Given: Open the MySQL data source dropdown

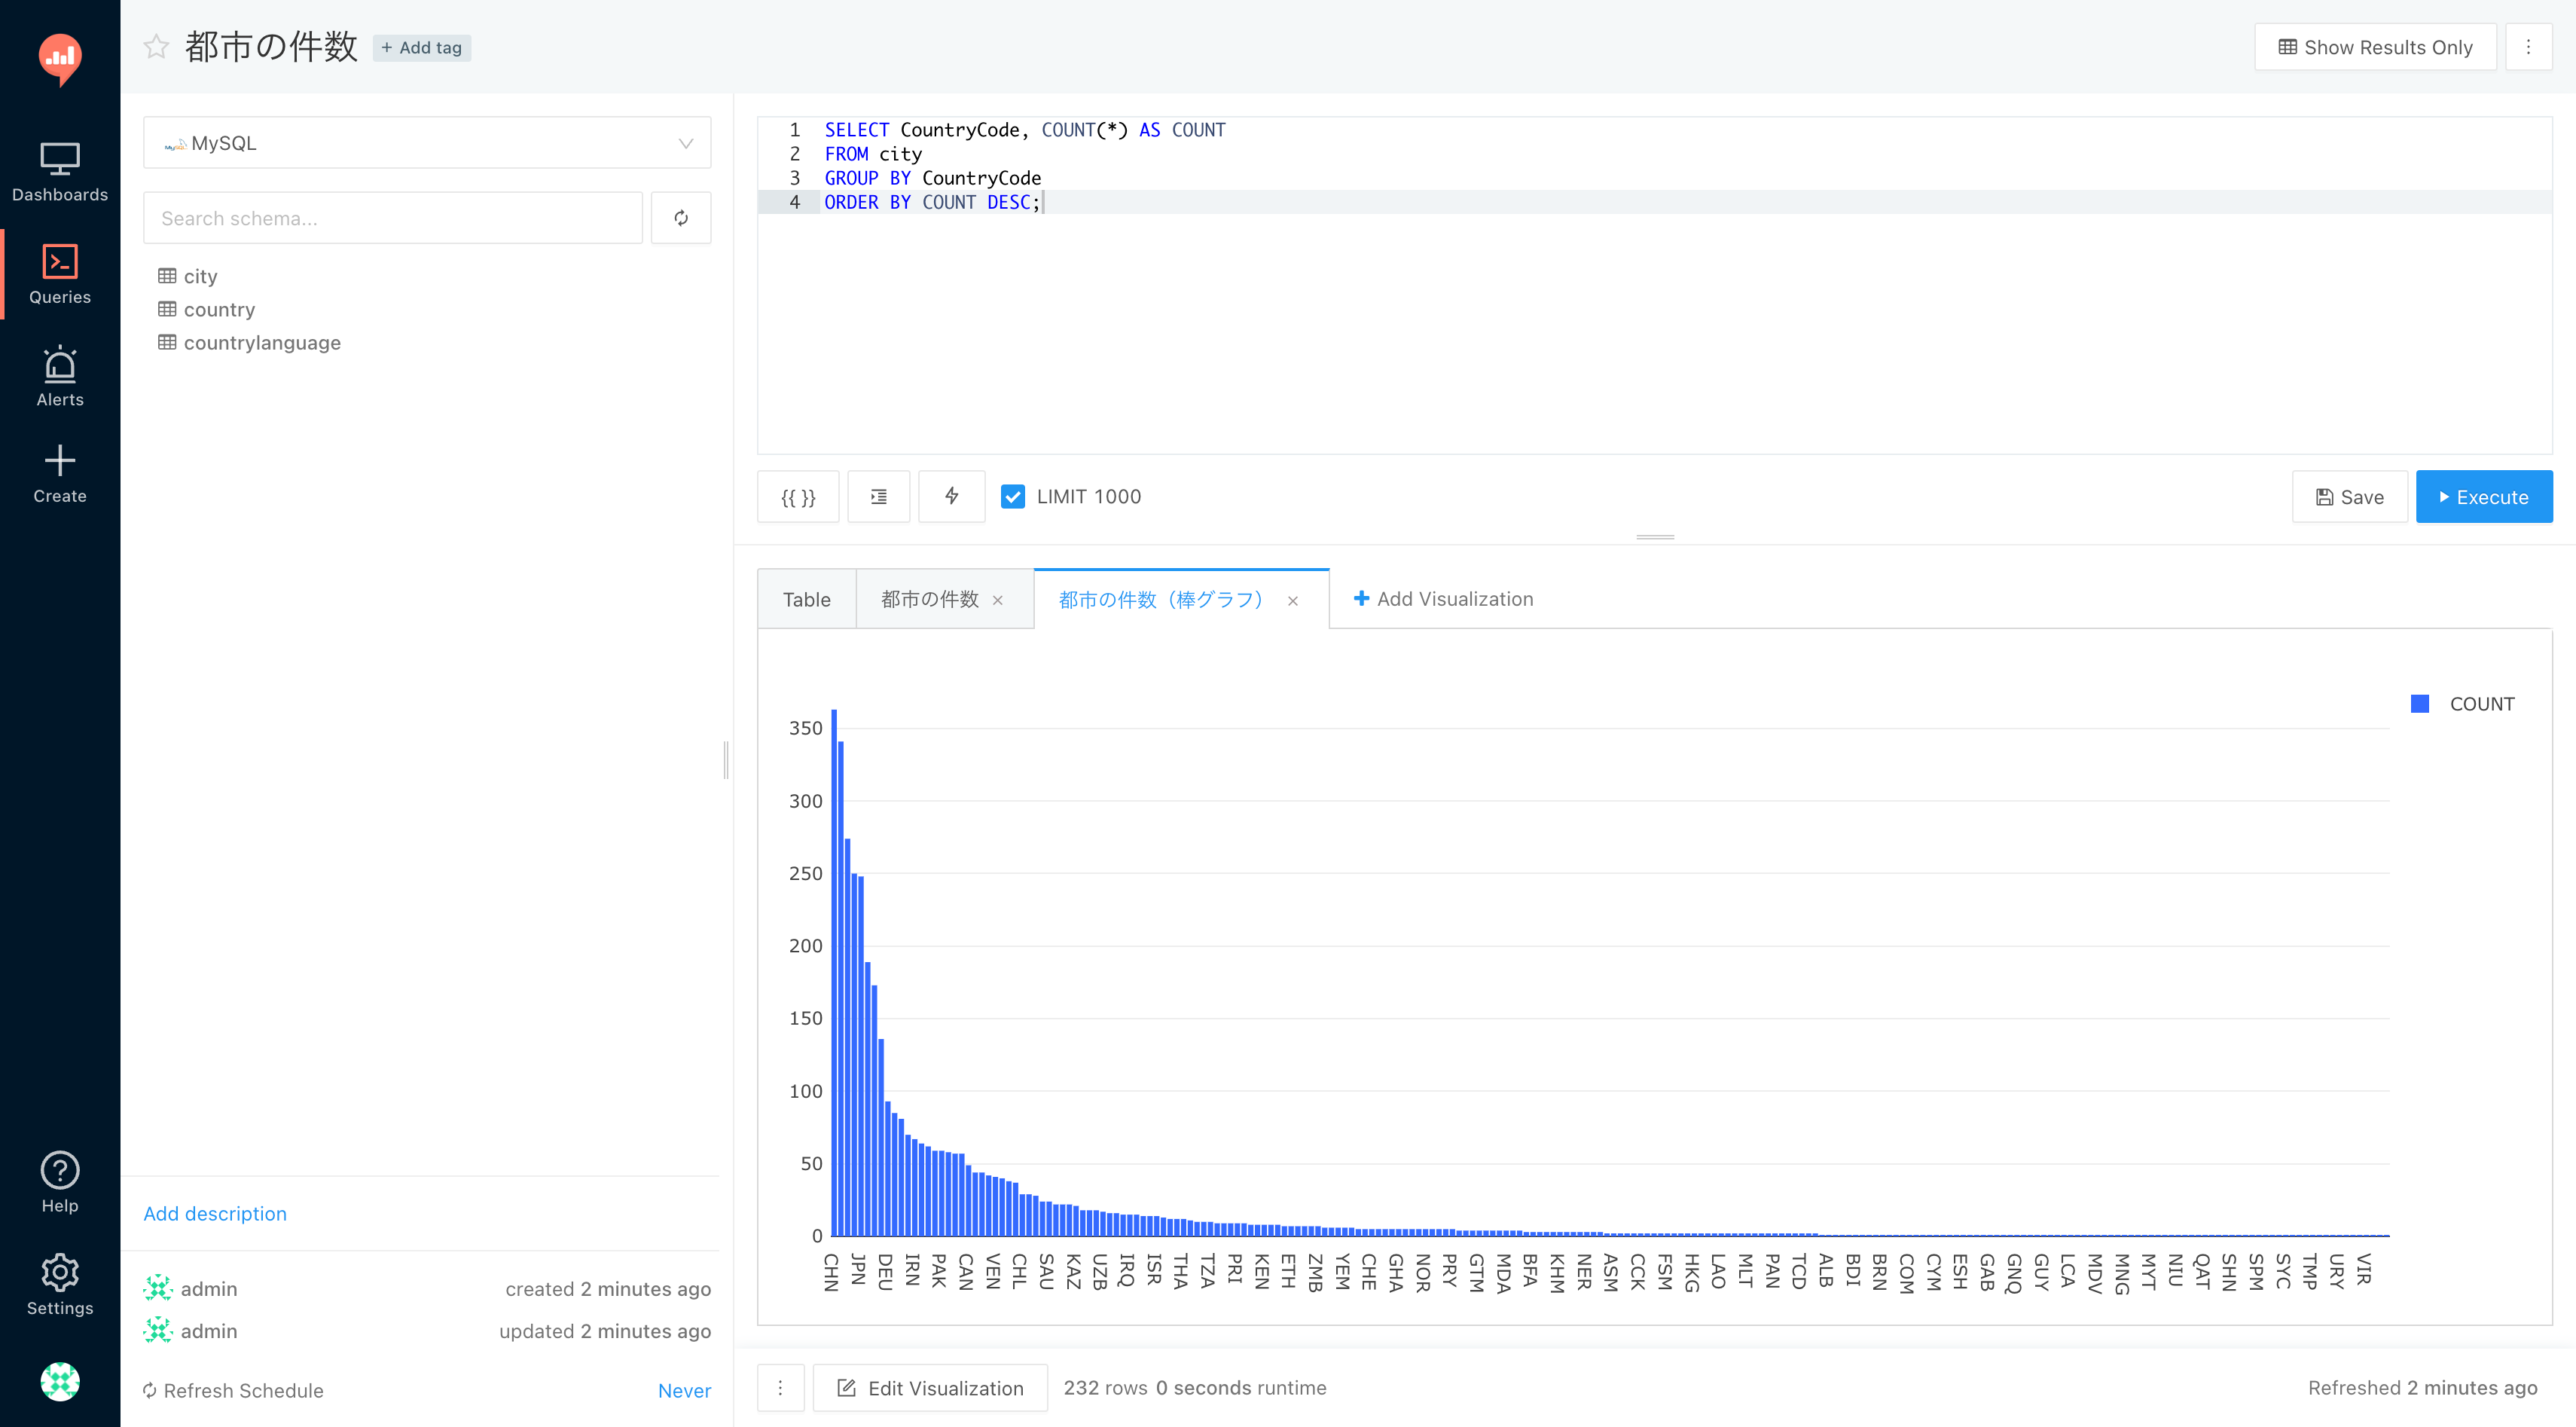Looking at the screenshot, I should (427, 143).
